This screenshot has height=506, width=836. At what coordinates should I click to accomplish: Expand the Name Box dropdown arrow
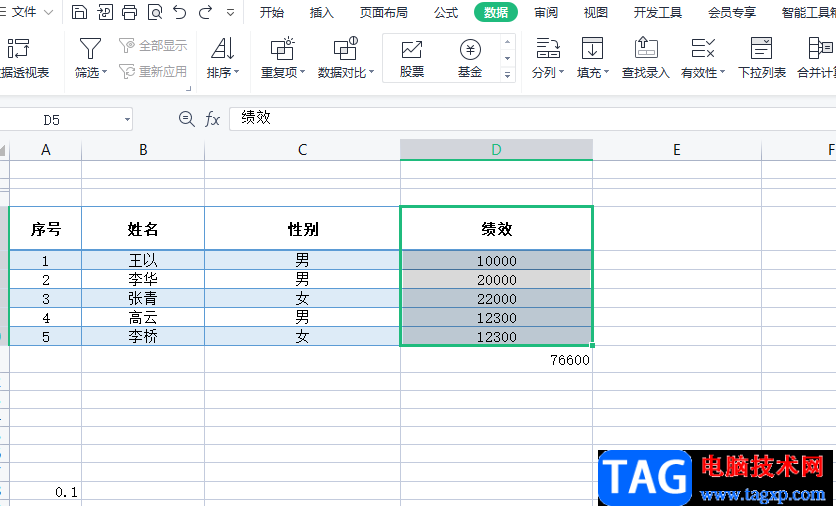tap(127, 120)
